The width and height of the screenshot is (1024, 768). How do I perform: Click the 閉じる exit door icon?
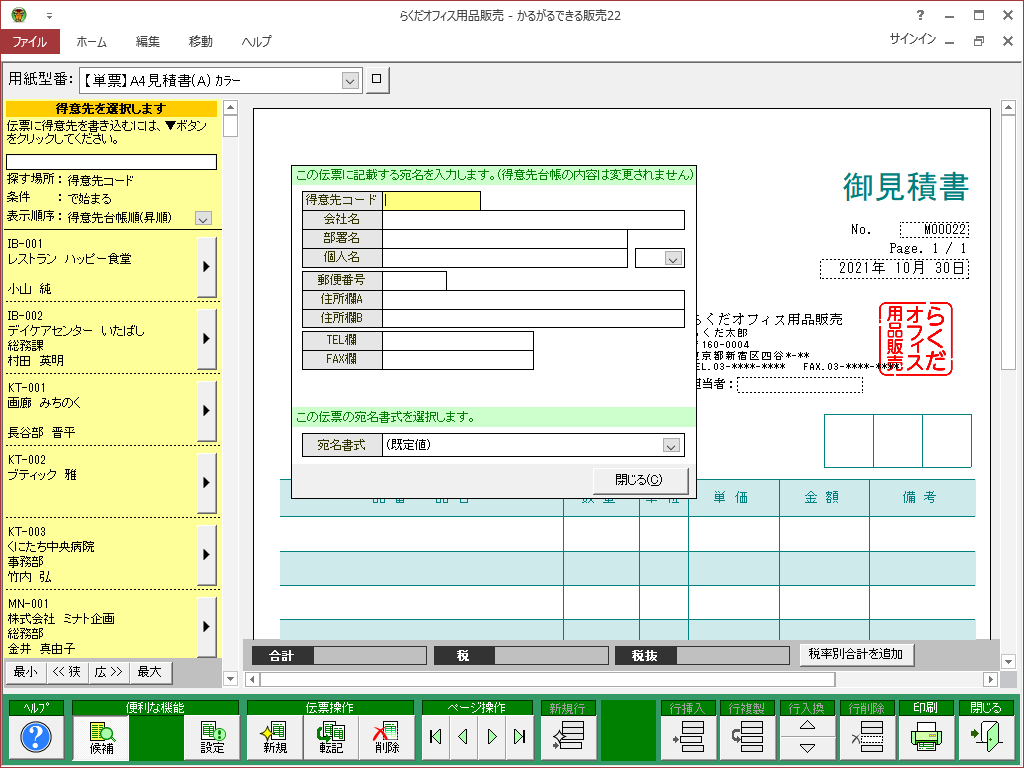pyautogui.click(x=985, y=737)
